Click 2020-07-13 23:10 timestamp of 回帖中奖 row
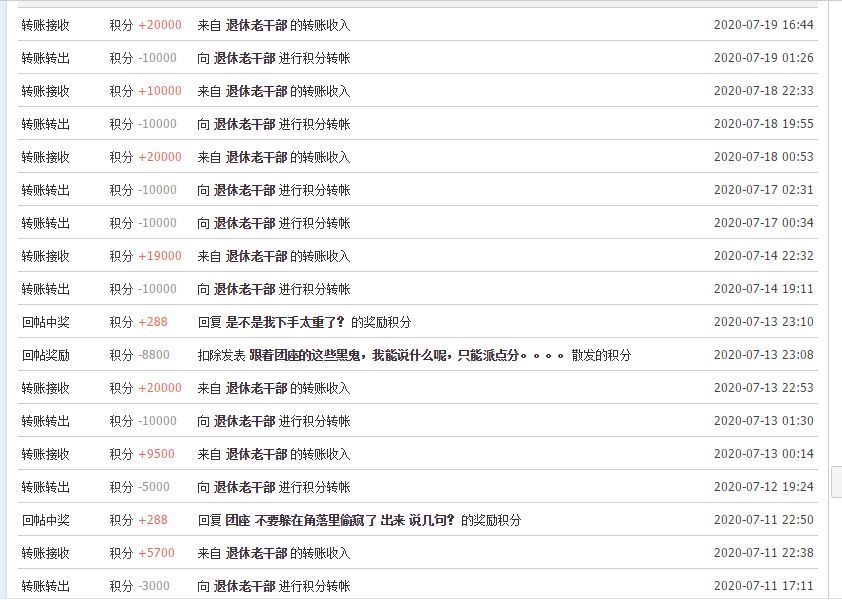Screen dimensions: 842x608 click(x=763, y=322)
